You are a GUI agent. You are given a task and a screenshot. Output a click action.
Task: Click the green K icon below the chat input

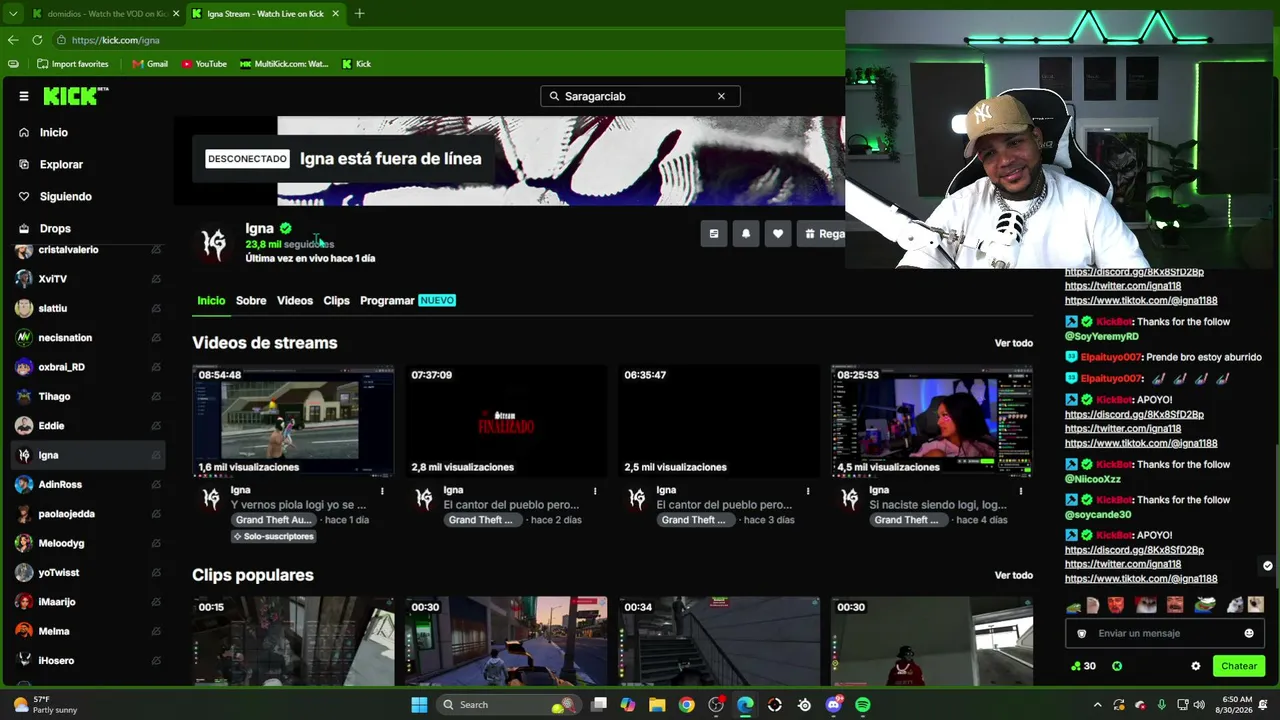tap(1117, 666)
